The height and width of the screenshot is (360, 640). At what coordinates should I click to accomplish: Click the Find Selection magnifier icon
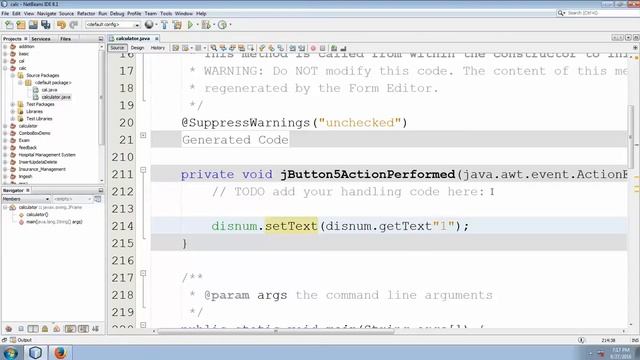(x=213, y=48)
